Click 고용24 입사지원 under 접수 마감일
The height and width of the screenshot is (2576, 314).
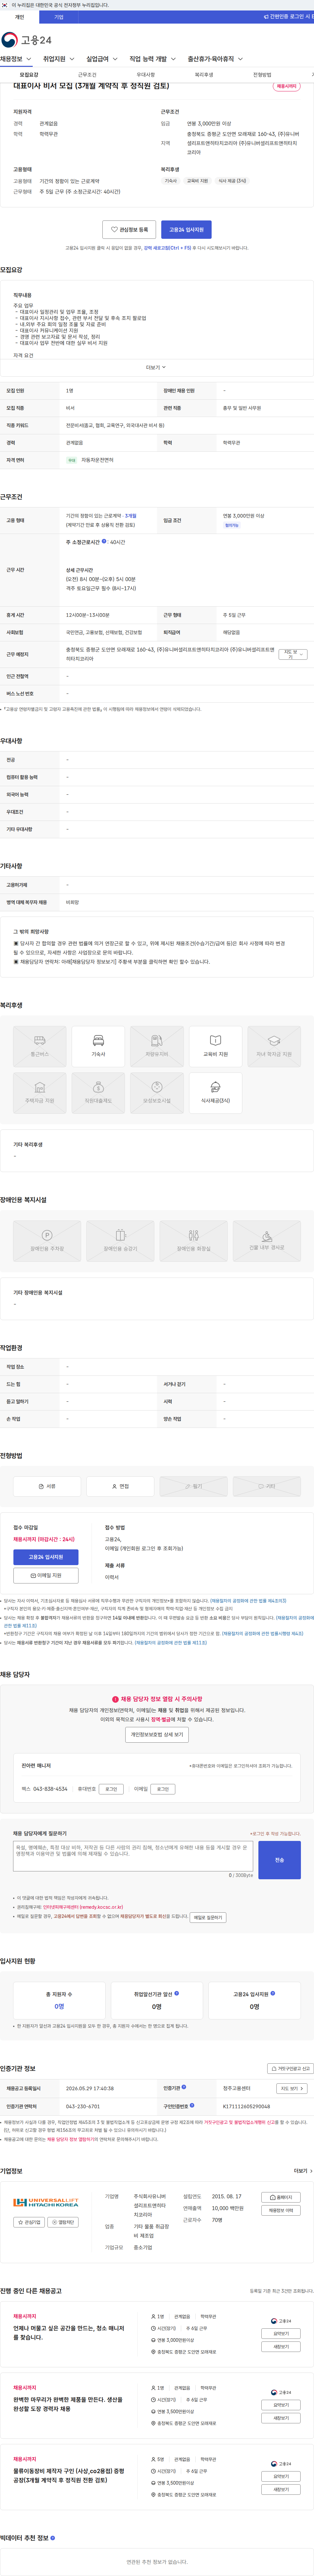tap(46, 1557)
